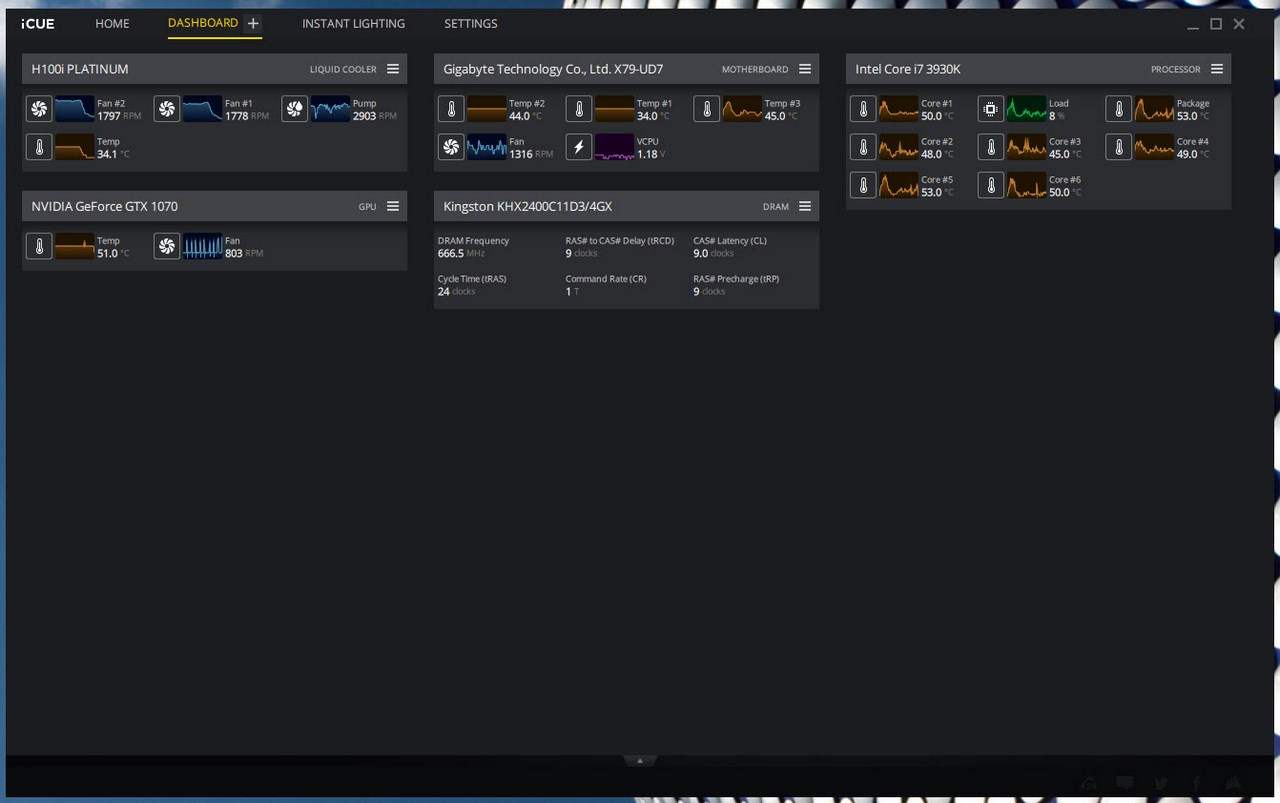Image resolution: width=1280 pixels, height=803 pixels.
Task: Click the Pump 2903 RPM reading
Action: [x=375, y=116]
